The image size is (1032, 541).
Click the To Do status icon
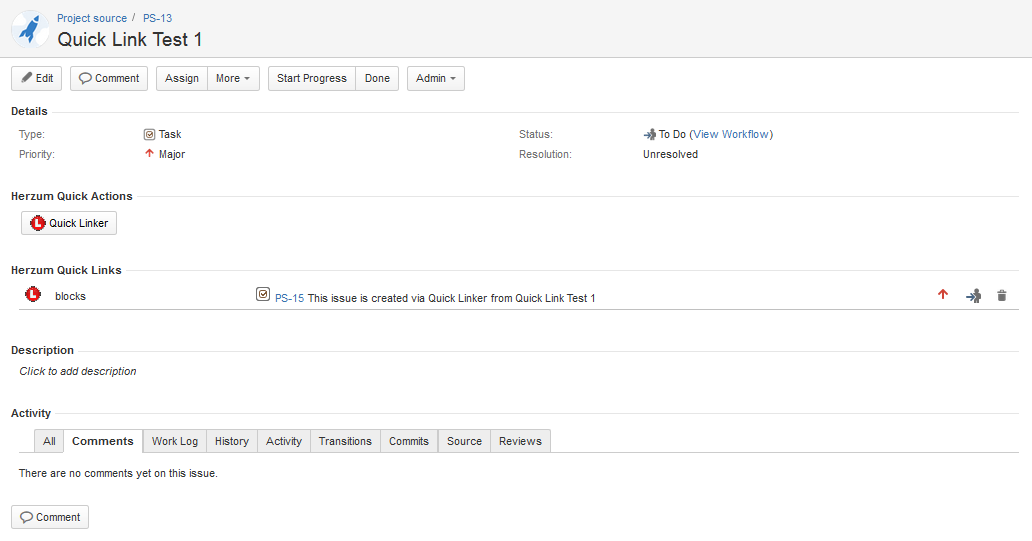tap(650, 134)
